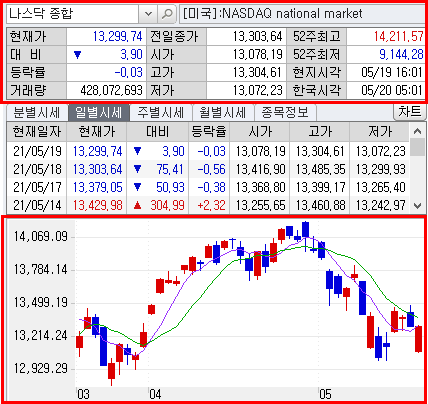Select the 일별시세 tab
The height and width of the screenshot is (404, 428).
click(x=98, y=113)
